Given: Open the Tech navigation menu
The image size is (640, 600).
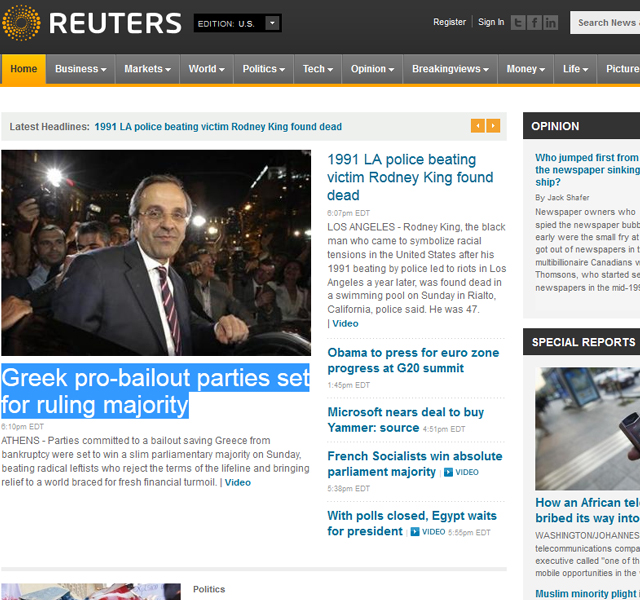Looking at the screenshot, I should (x=318, y=69).
